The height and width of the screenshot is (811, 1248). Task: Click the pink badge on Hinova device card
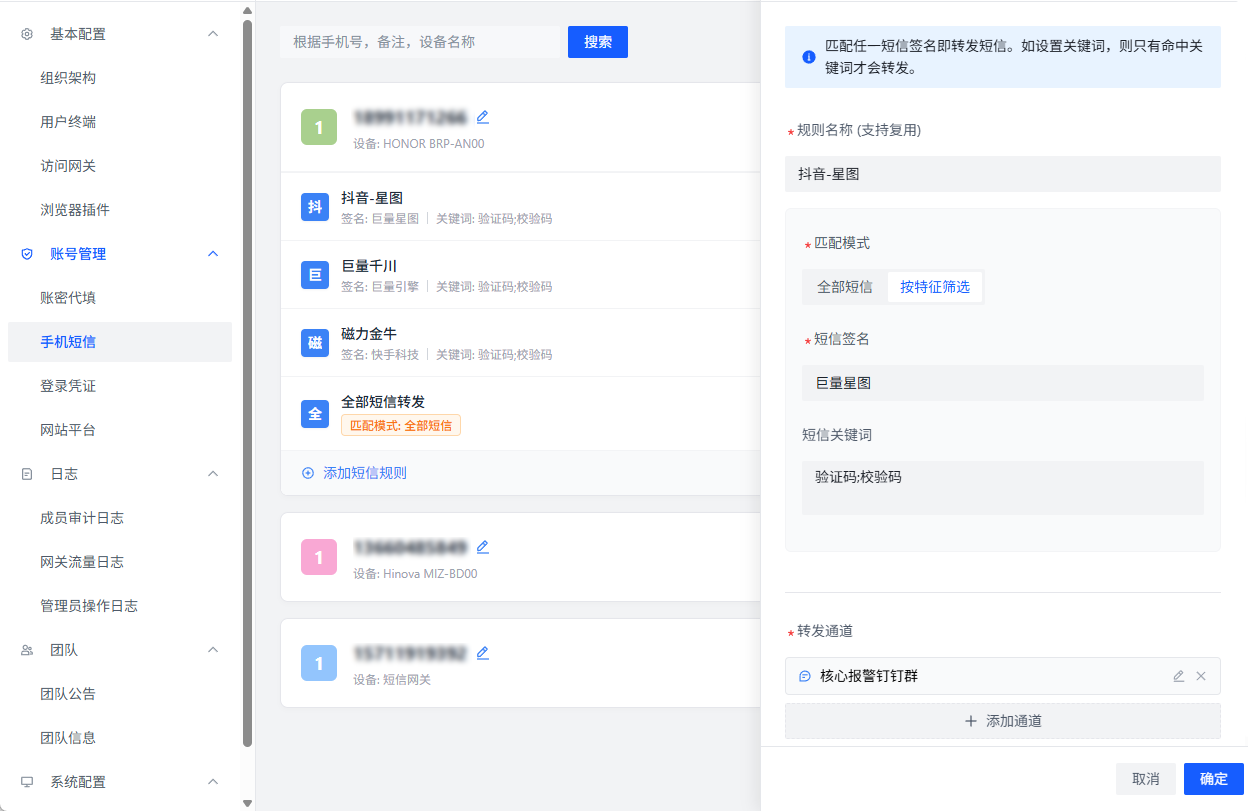(319, 557)
